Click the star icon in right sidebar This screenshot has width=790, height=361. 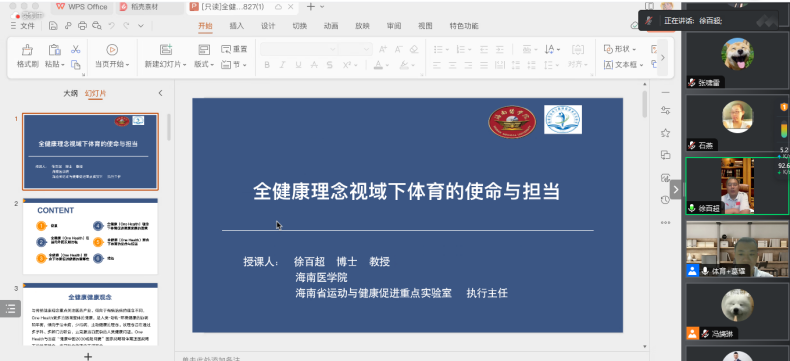(665, 133)
